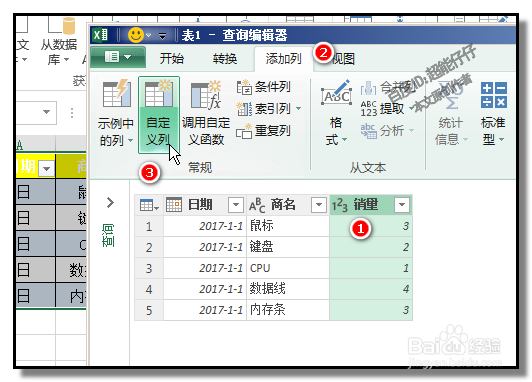This screenshot has width=532, height=382.
Task: Click the vertical 查询 label in side pane
Action: pos(109,235)
